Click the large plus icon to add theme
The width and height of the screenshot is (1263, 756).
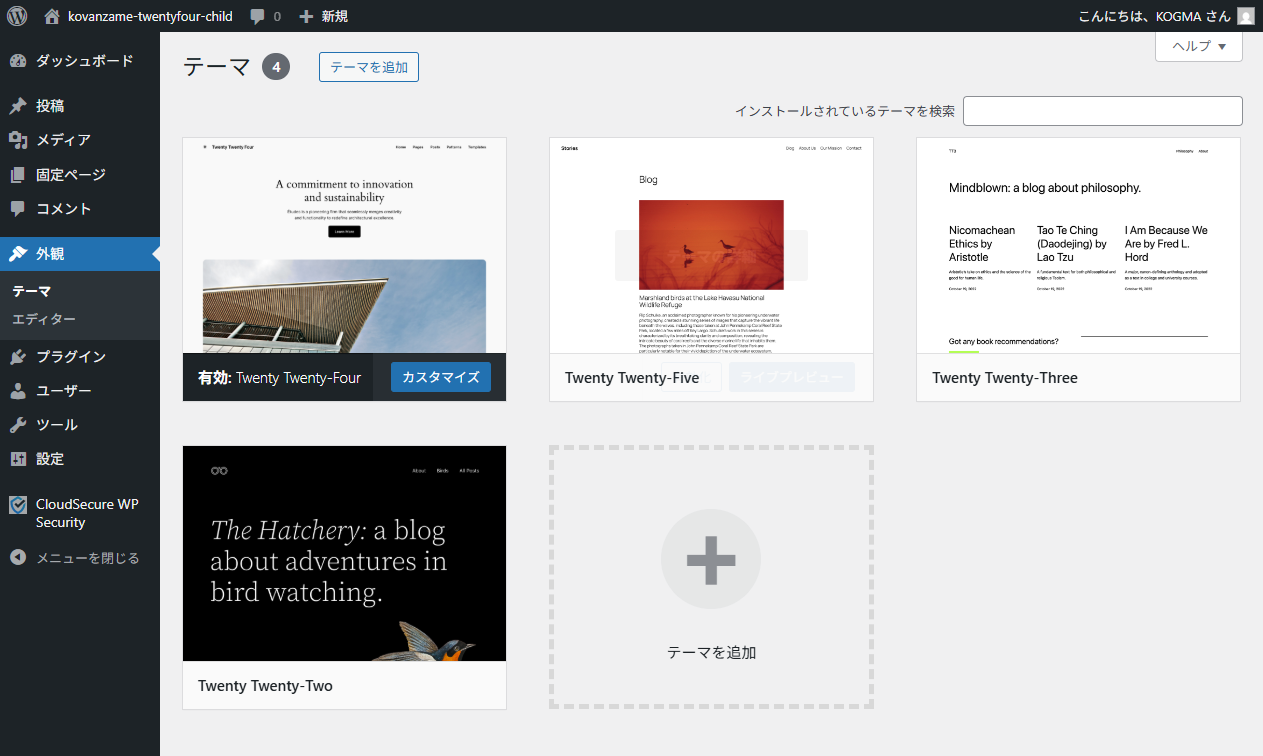tap(711, 559)
